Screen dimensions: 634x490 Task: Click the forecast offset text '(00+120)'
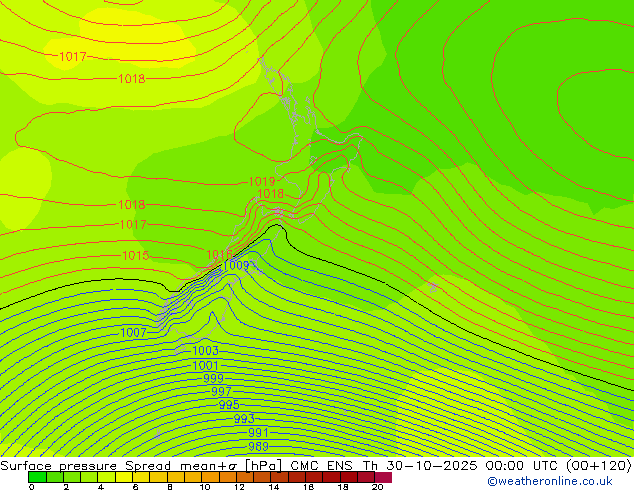(599, 466)
